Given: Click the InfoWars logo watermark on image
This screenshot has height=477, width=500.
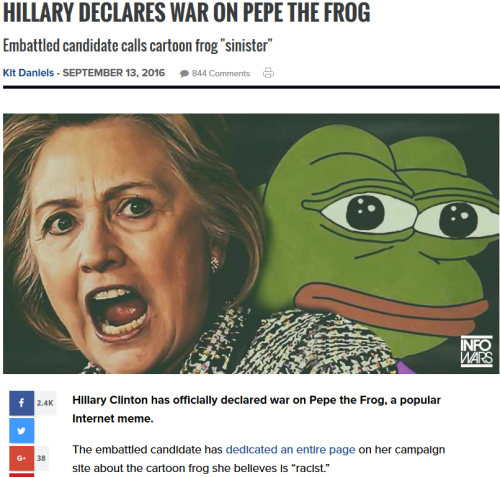Looking at the screenshot, I should [477, 352].
